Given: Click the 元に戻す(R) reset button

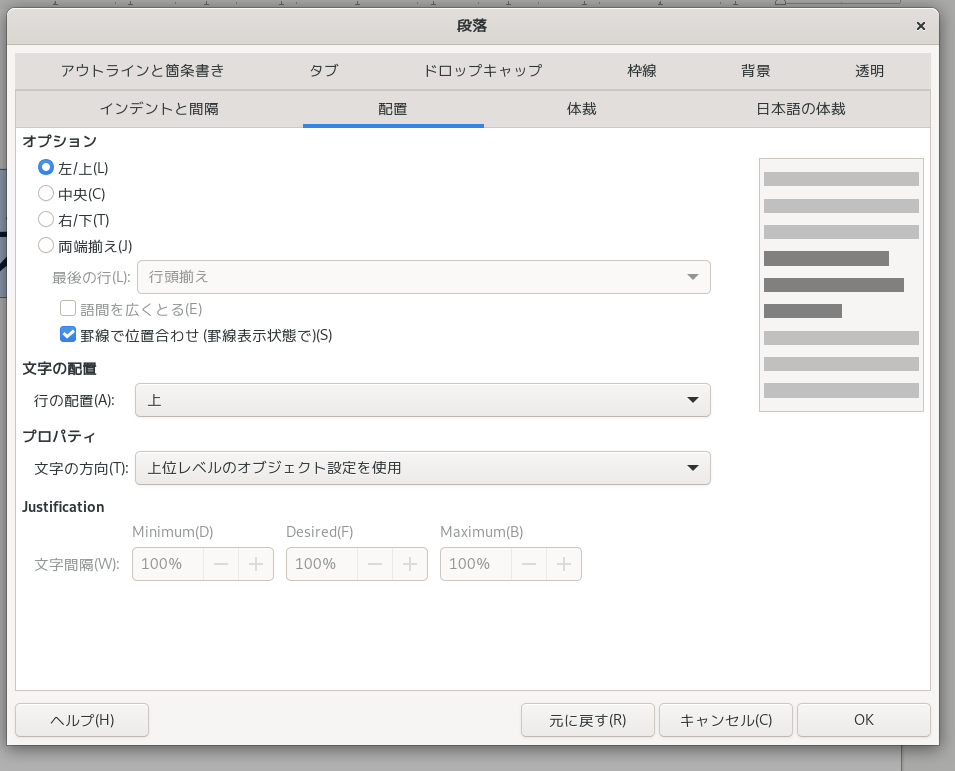Looking at the screenshot, I should pyautogui.click(x=587, y=720).
